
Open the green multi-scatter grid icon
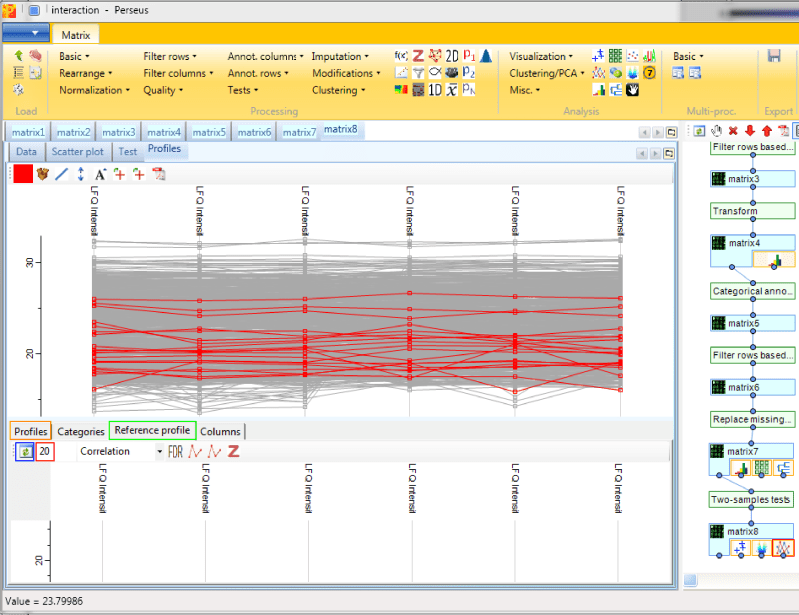pyautogui.click(x=616, y=56)
